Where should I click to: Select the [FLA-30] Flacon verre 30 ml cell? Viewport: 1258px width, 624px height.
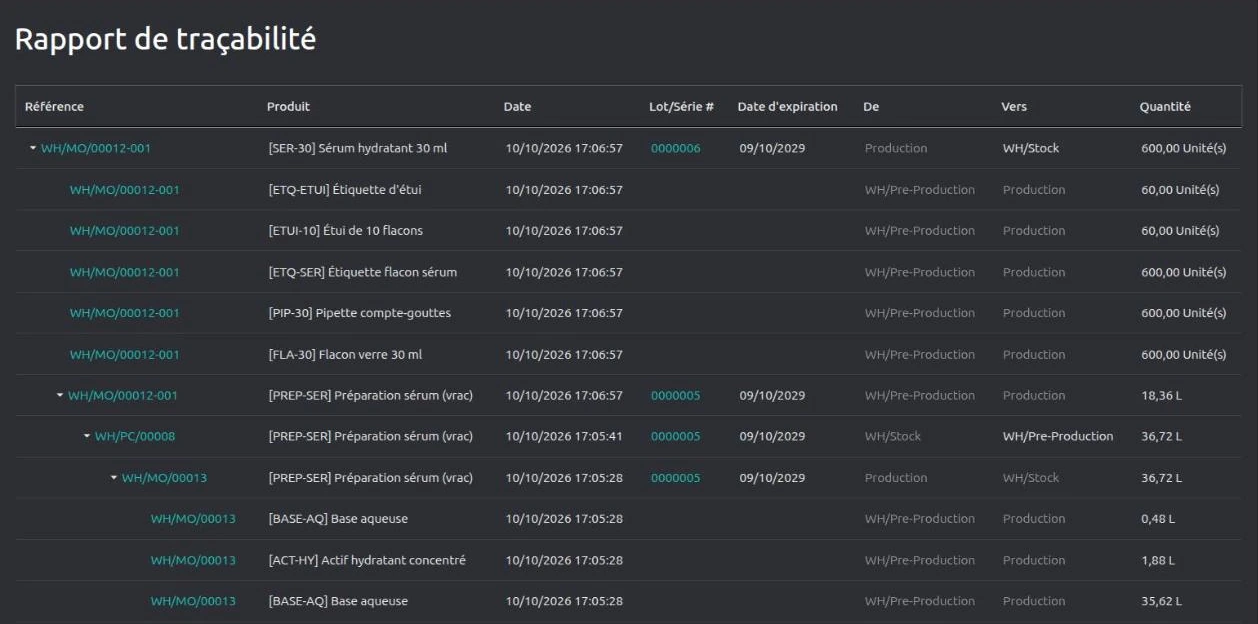(x=346, y=355)
